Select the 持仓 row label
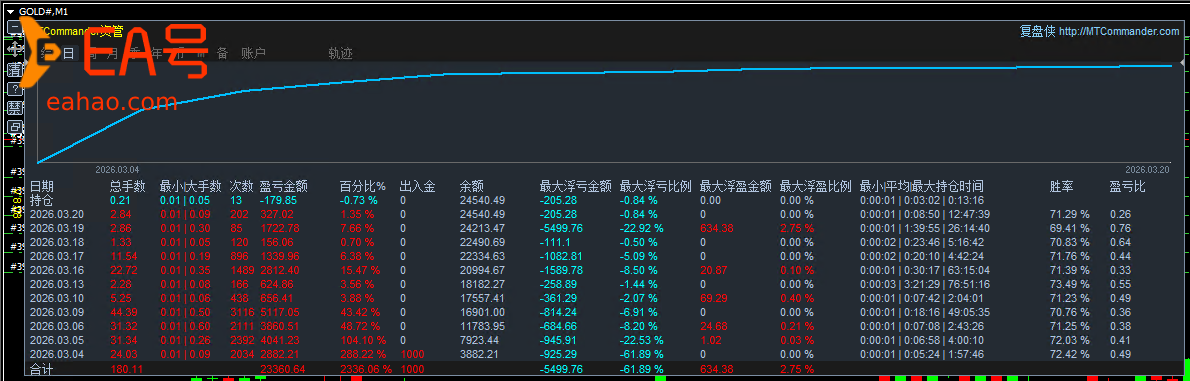The height and width of the screenshot is (381, 1190). pyautogui.click(x=42, y=200)
